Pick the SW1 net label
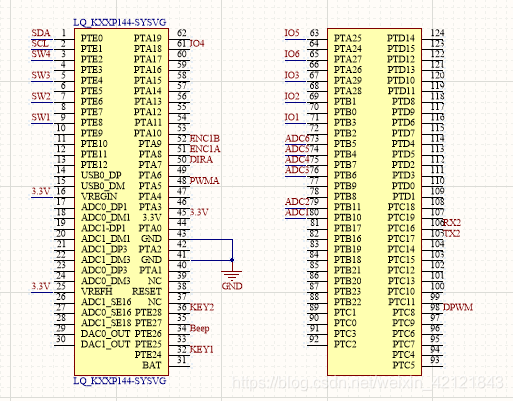 coord(41,117)
